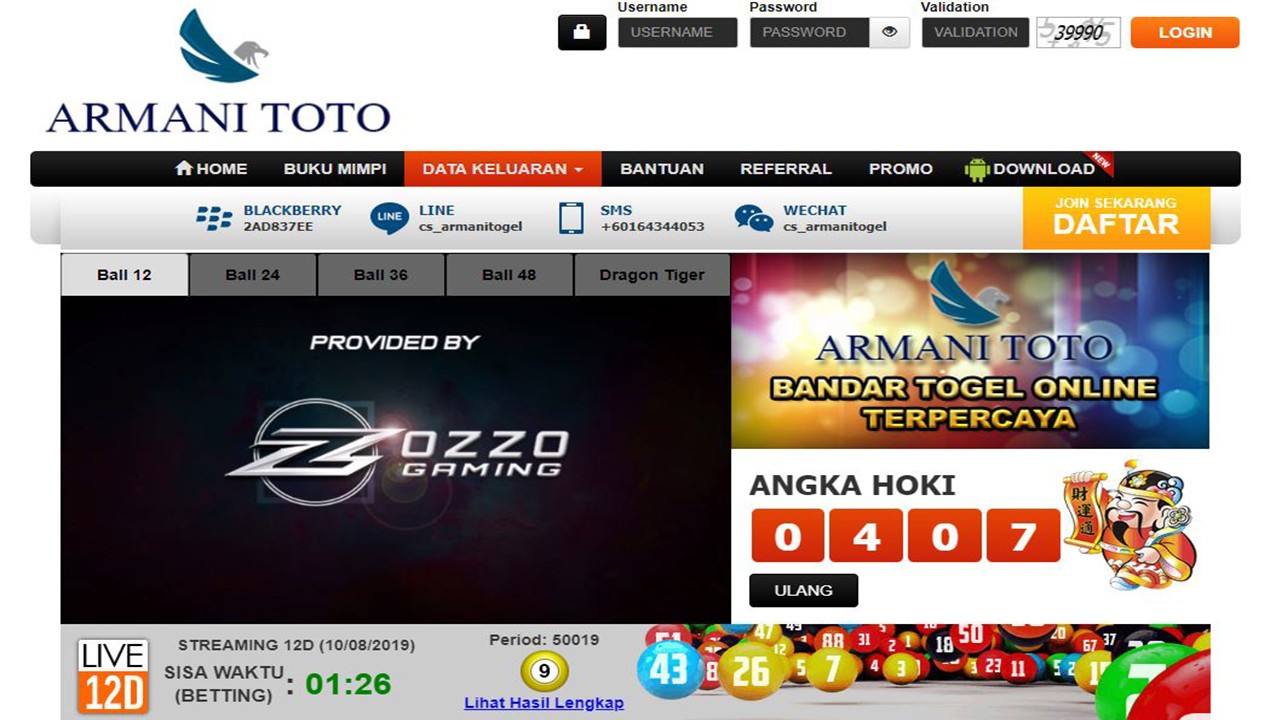Focus the Username input field
1280x720 pixels.
pos(677,32)
